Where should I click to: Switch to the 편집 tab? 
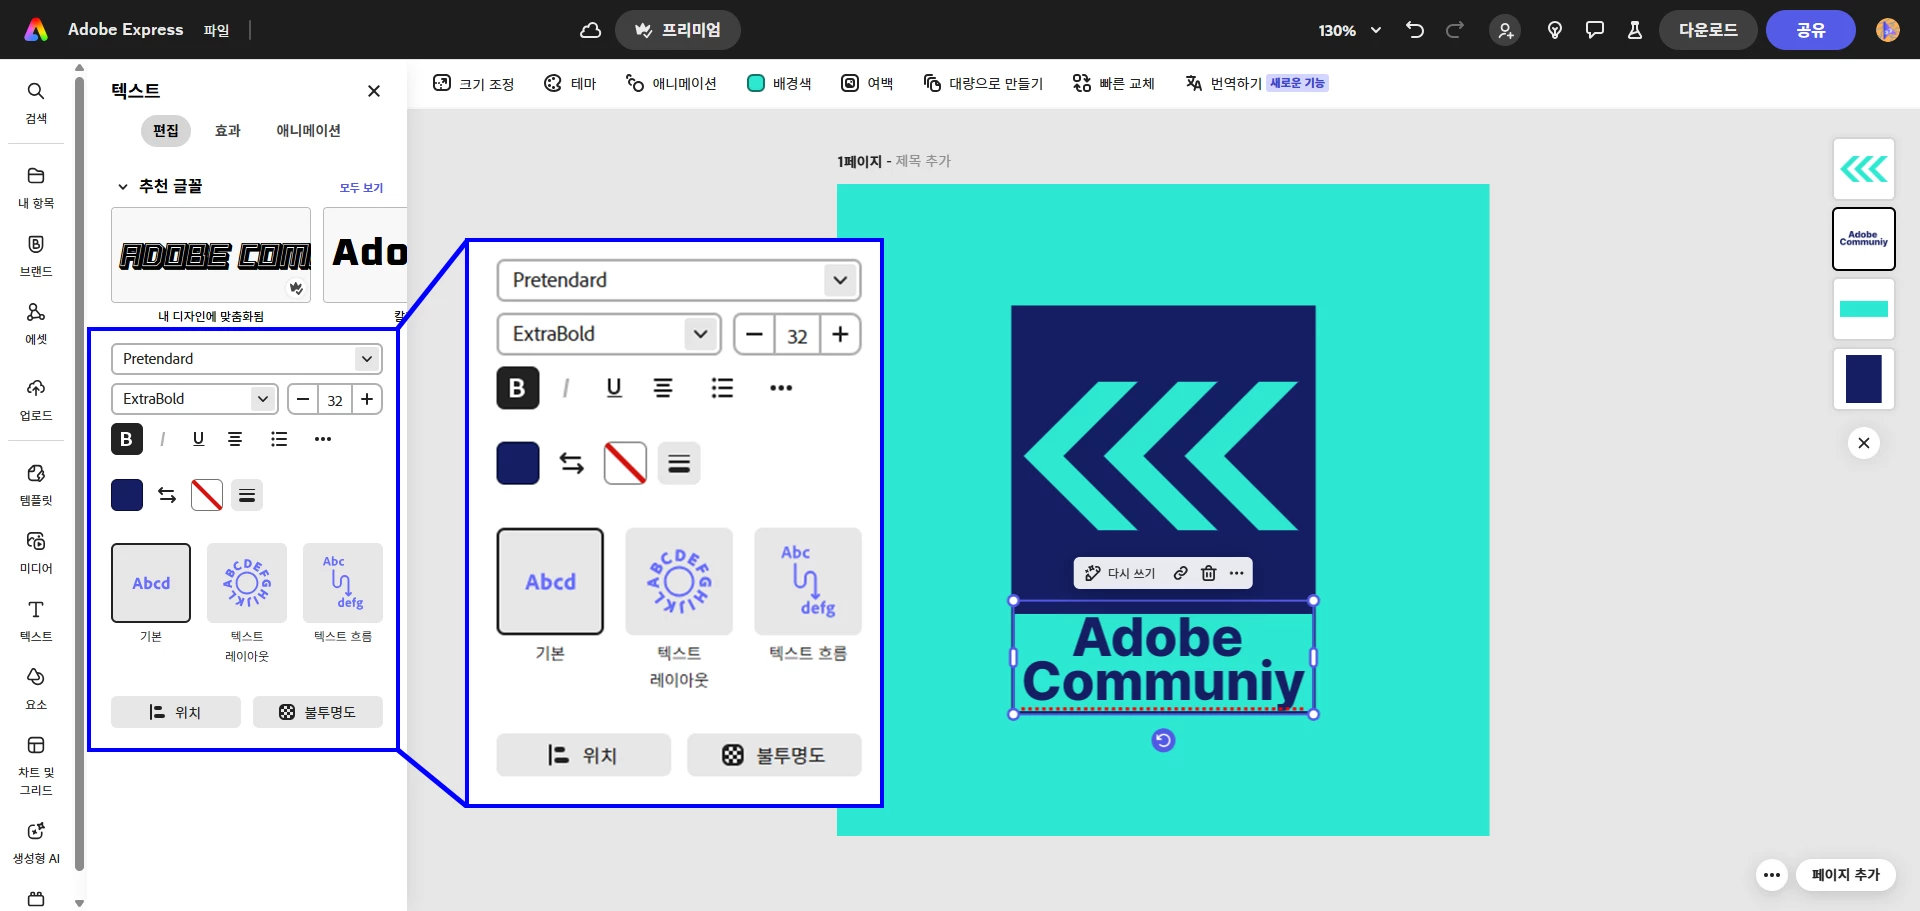point(166,131)
